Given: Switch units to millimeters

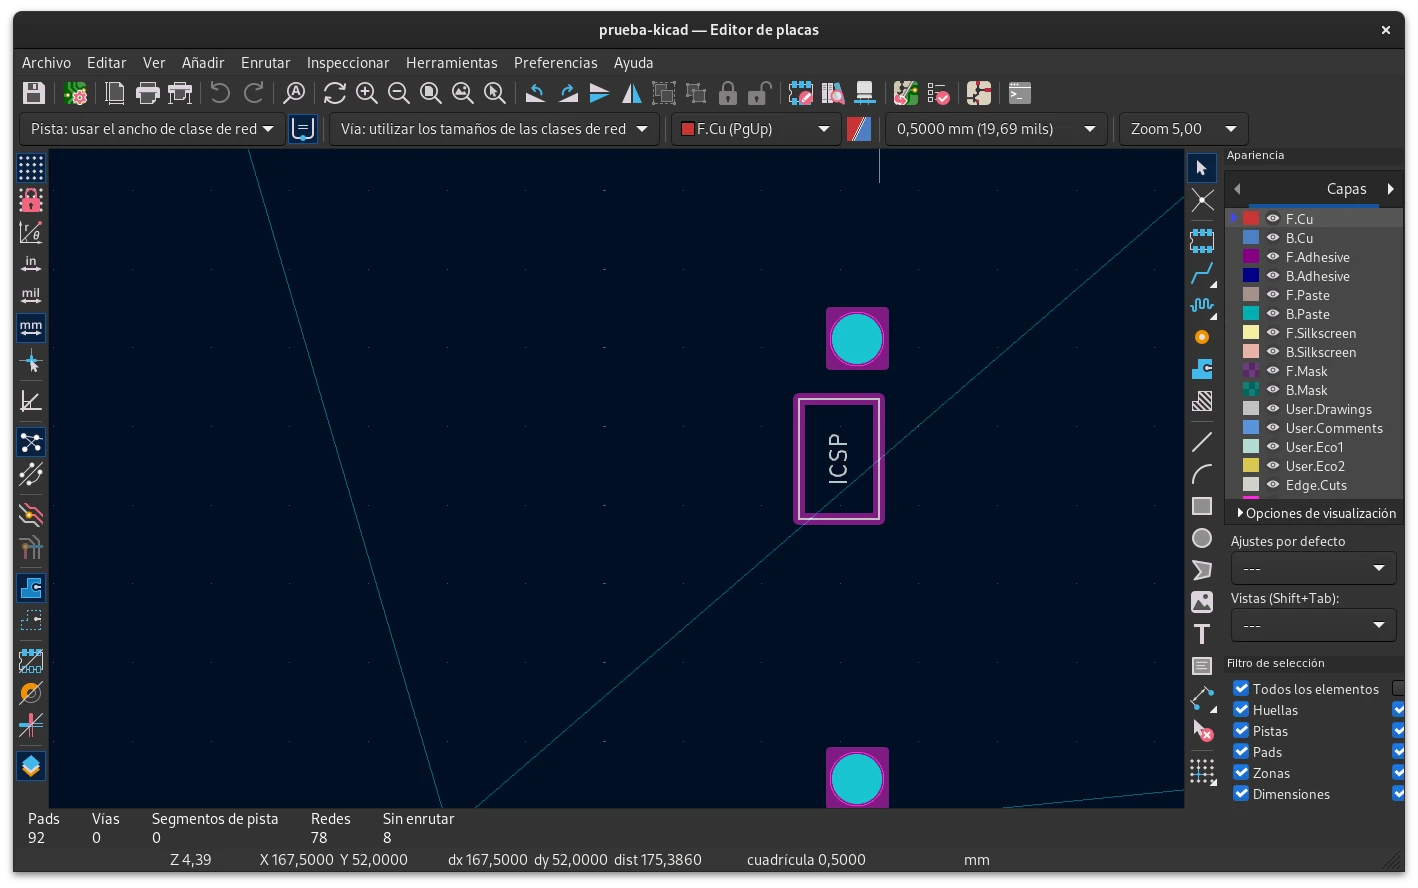Looking at the screenshot, I should (31, 327).
